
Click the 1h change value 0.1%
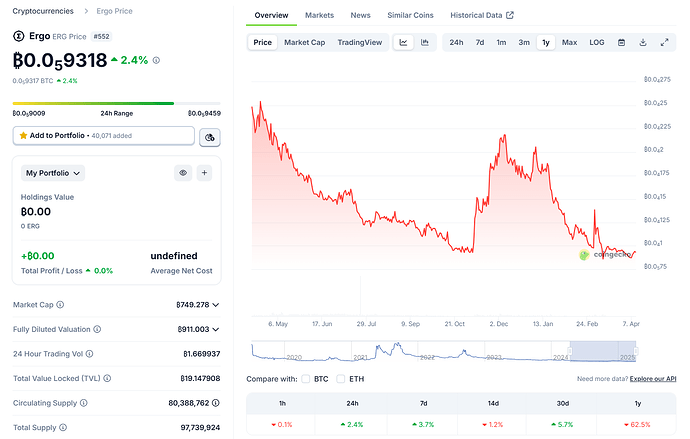pos(282,424)
